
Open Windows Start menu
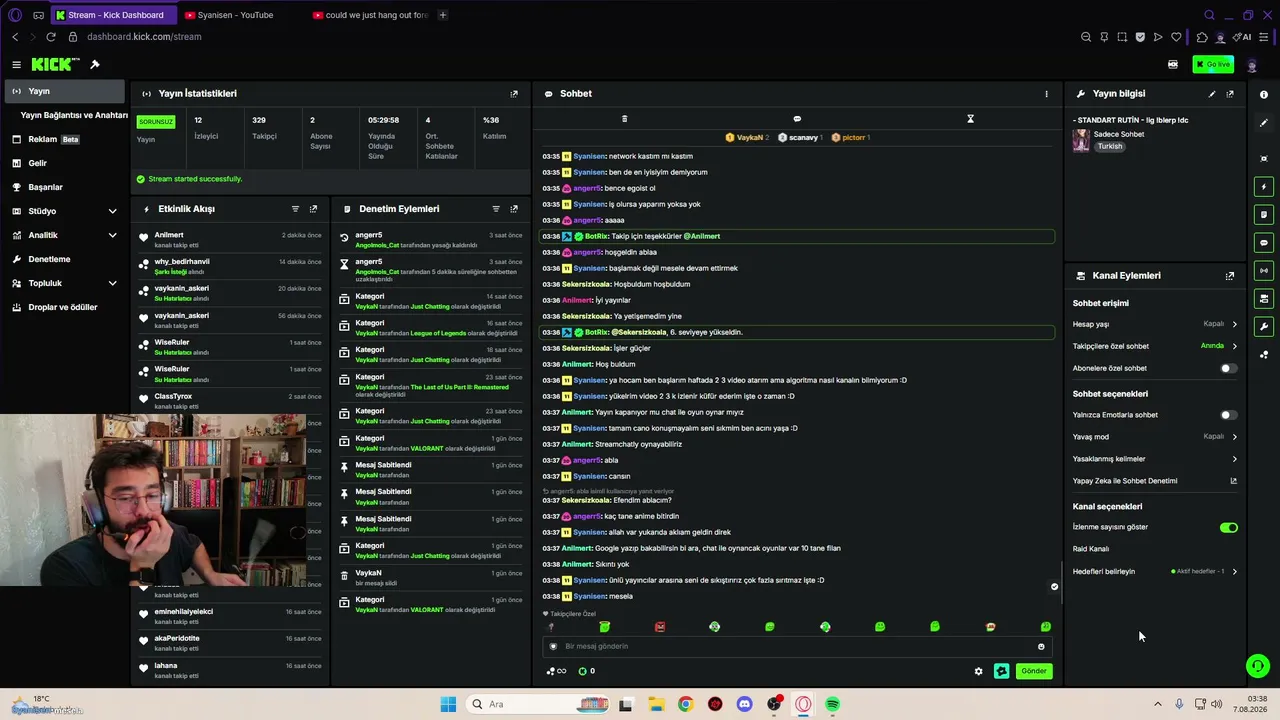coord(448,704)
